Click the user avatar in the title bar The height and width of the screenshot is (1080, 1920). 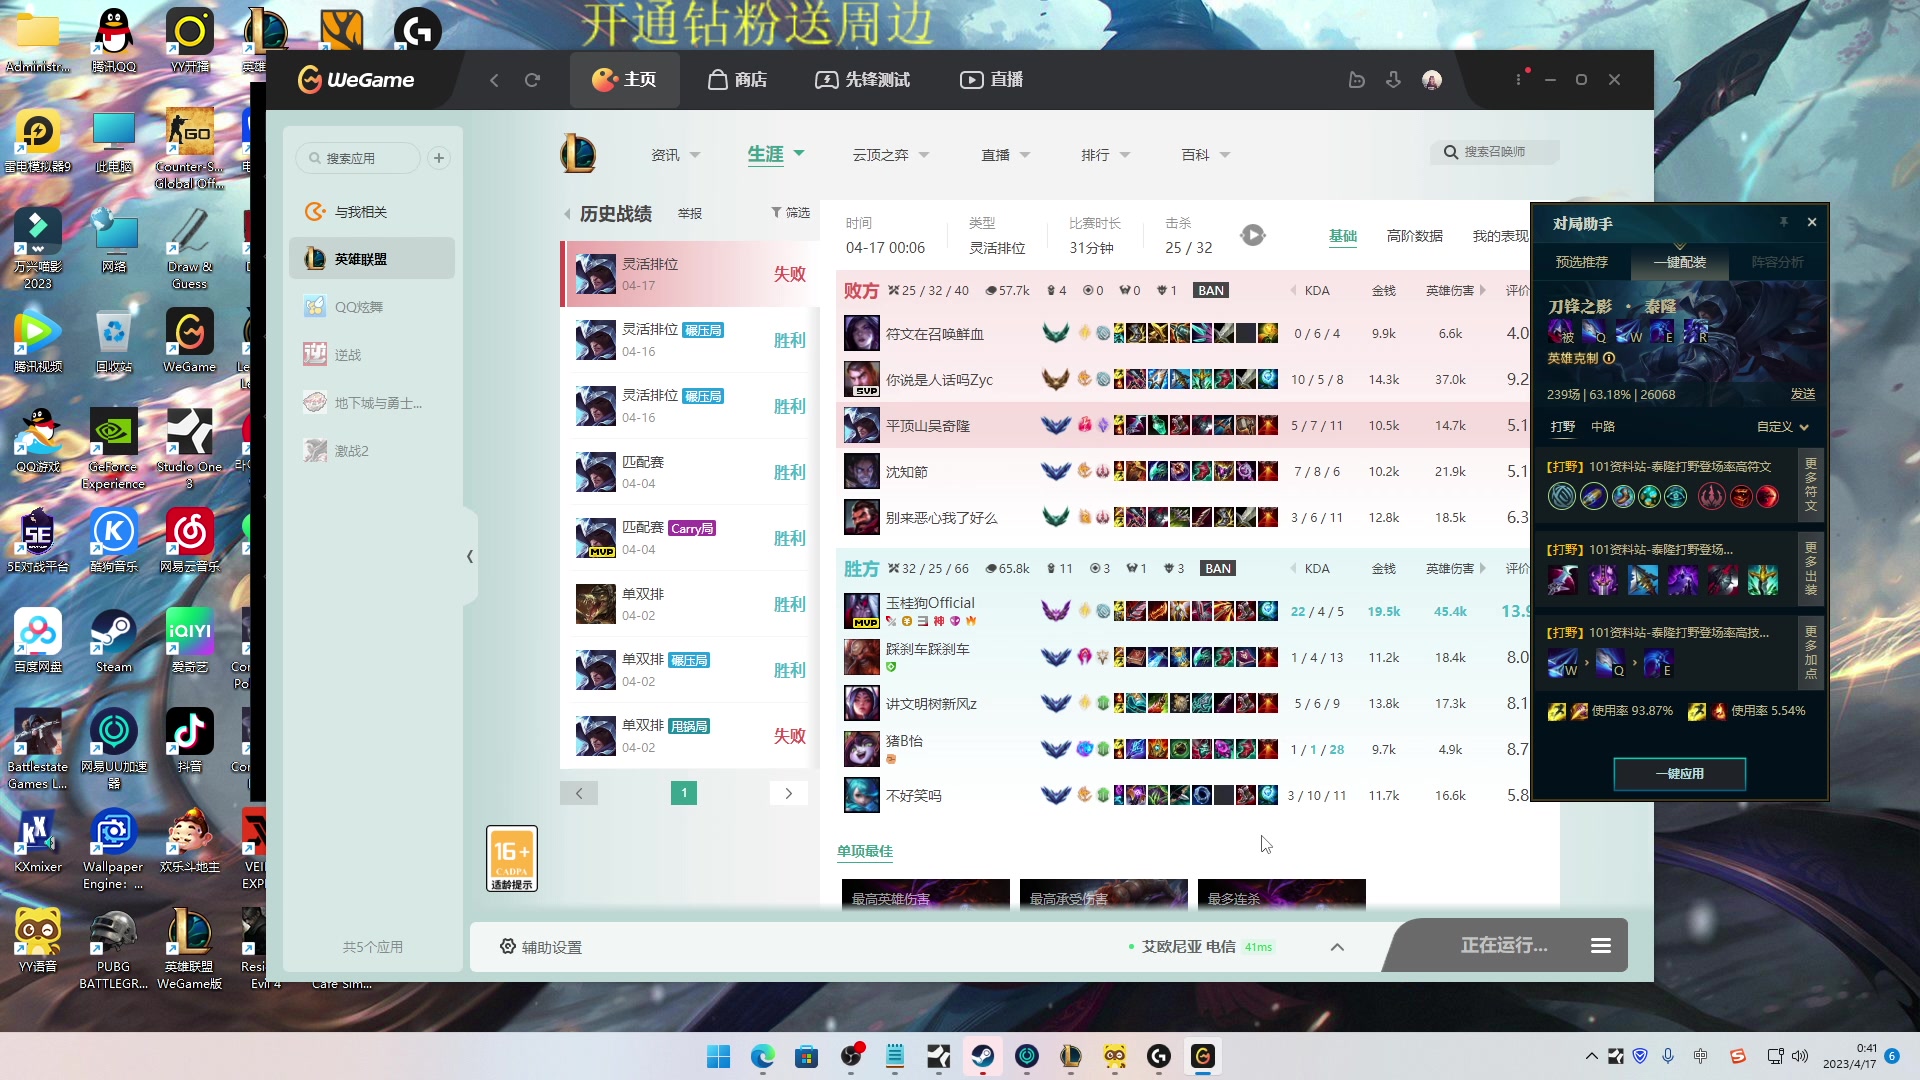click(1431, 79)
